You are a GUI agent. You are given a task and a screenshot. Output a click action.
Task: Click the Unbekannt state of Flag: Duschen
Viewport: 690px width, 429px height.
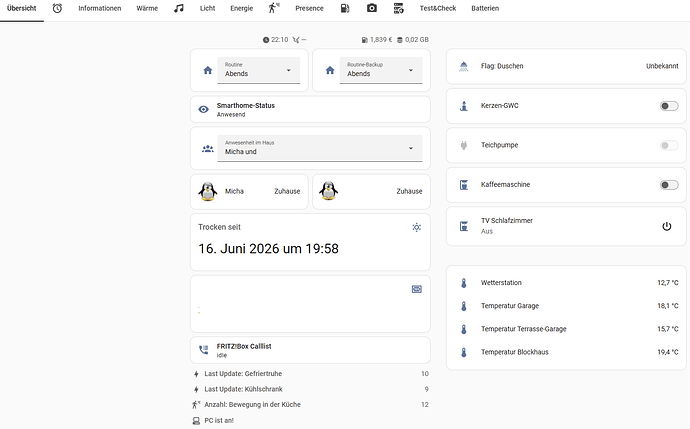[x=662, y=66]
